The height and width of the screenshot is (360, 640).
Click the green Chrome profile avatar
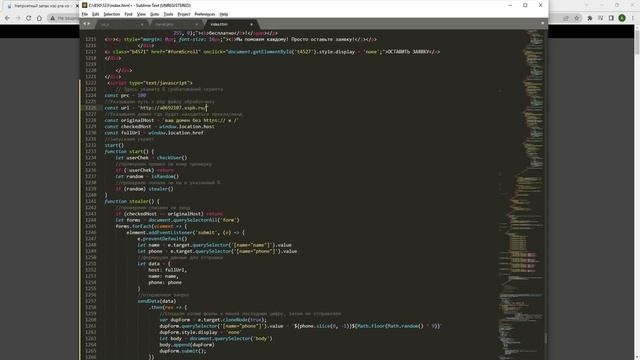tap(622, 18)
